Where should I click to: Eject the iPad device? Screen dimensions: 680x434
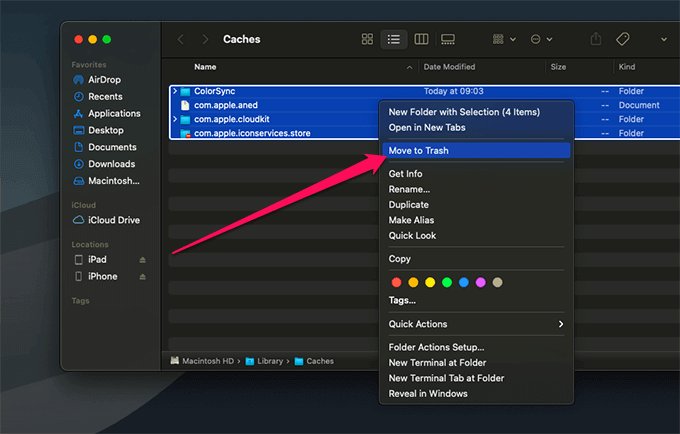click(x=142, y=260)
